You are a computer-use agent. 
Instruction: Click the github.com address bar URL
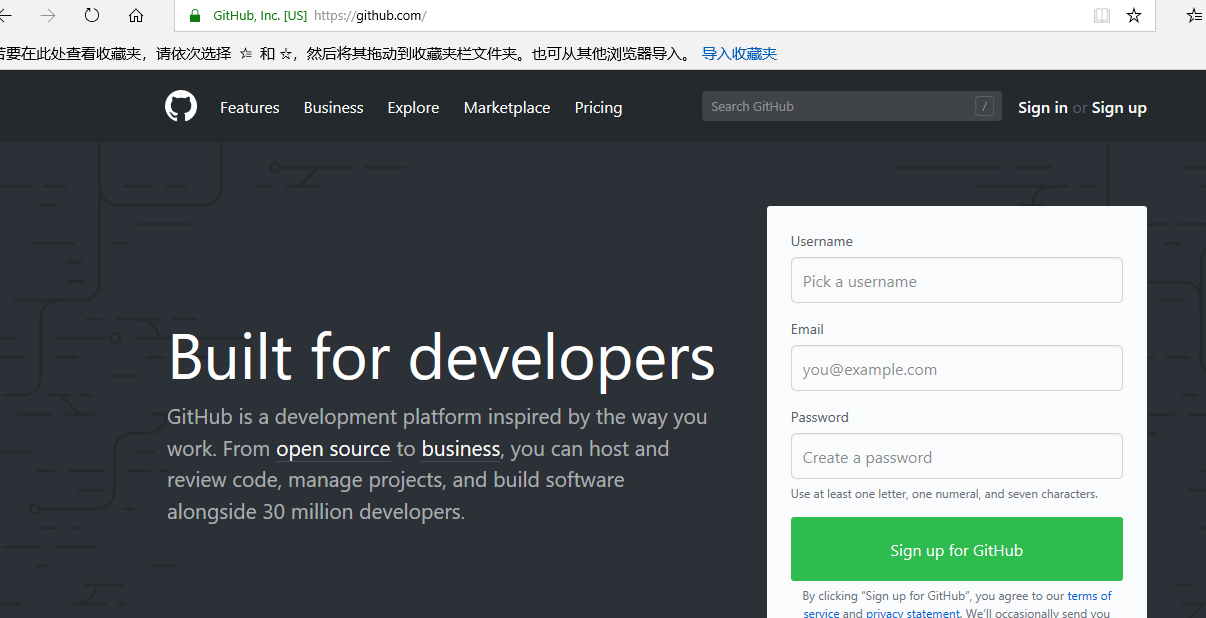[x=370, y=16]
